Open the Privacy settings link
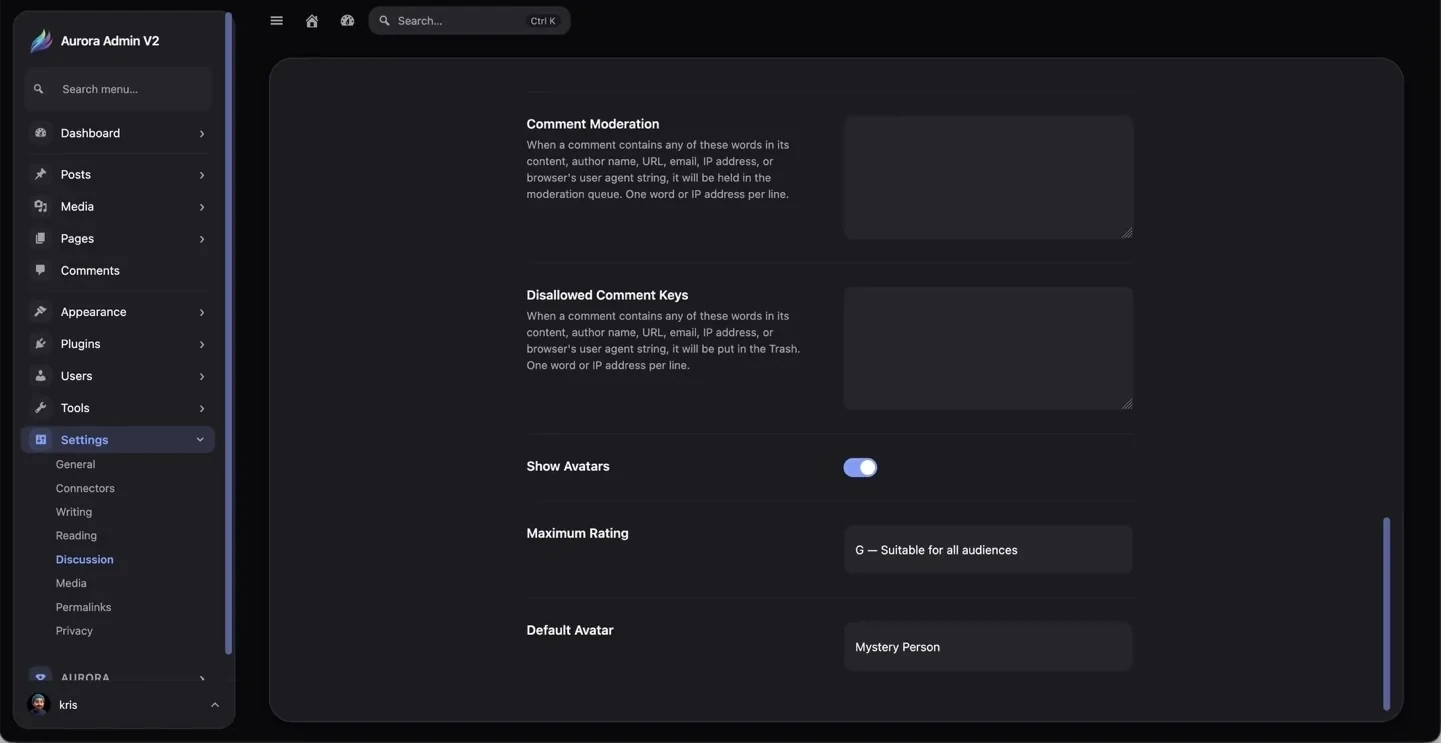The image size is (1441, 743). pyautogui.click(x=74, y=631)
